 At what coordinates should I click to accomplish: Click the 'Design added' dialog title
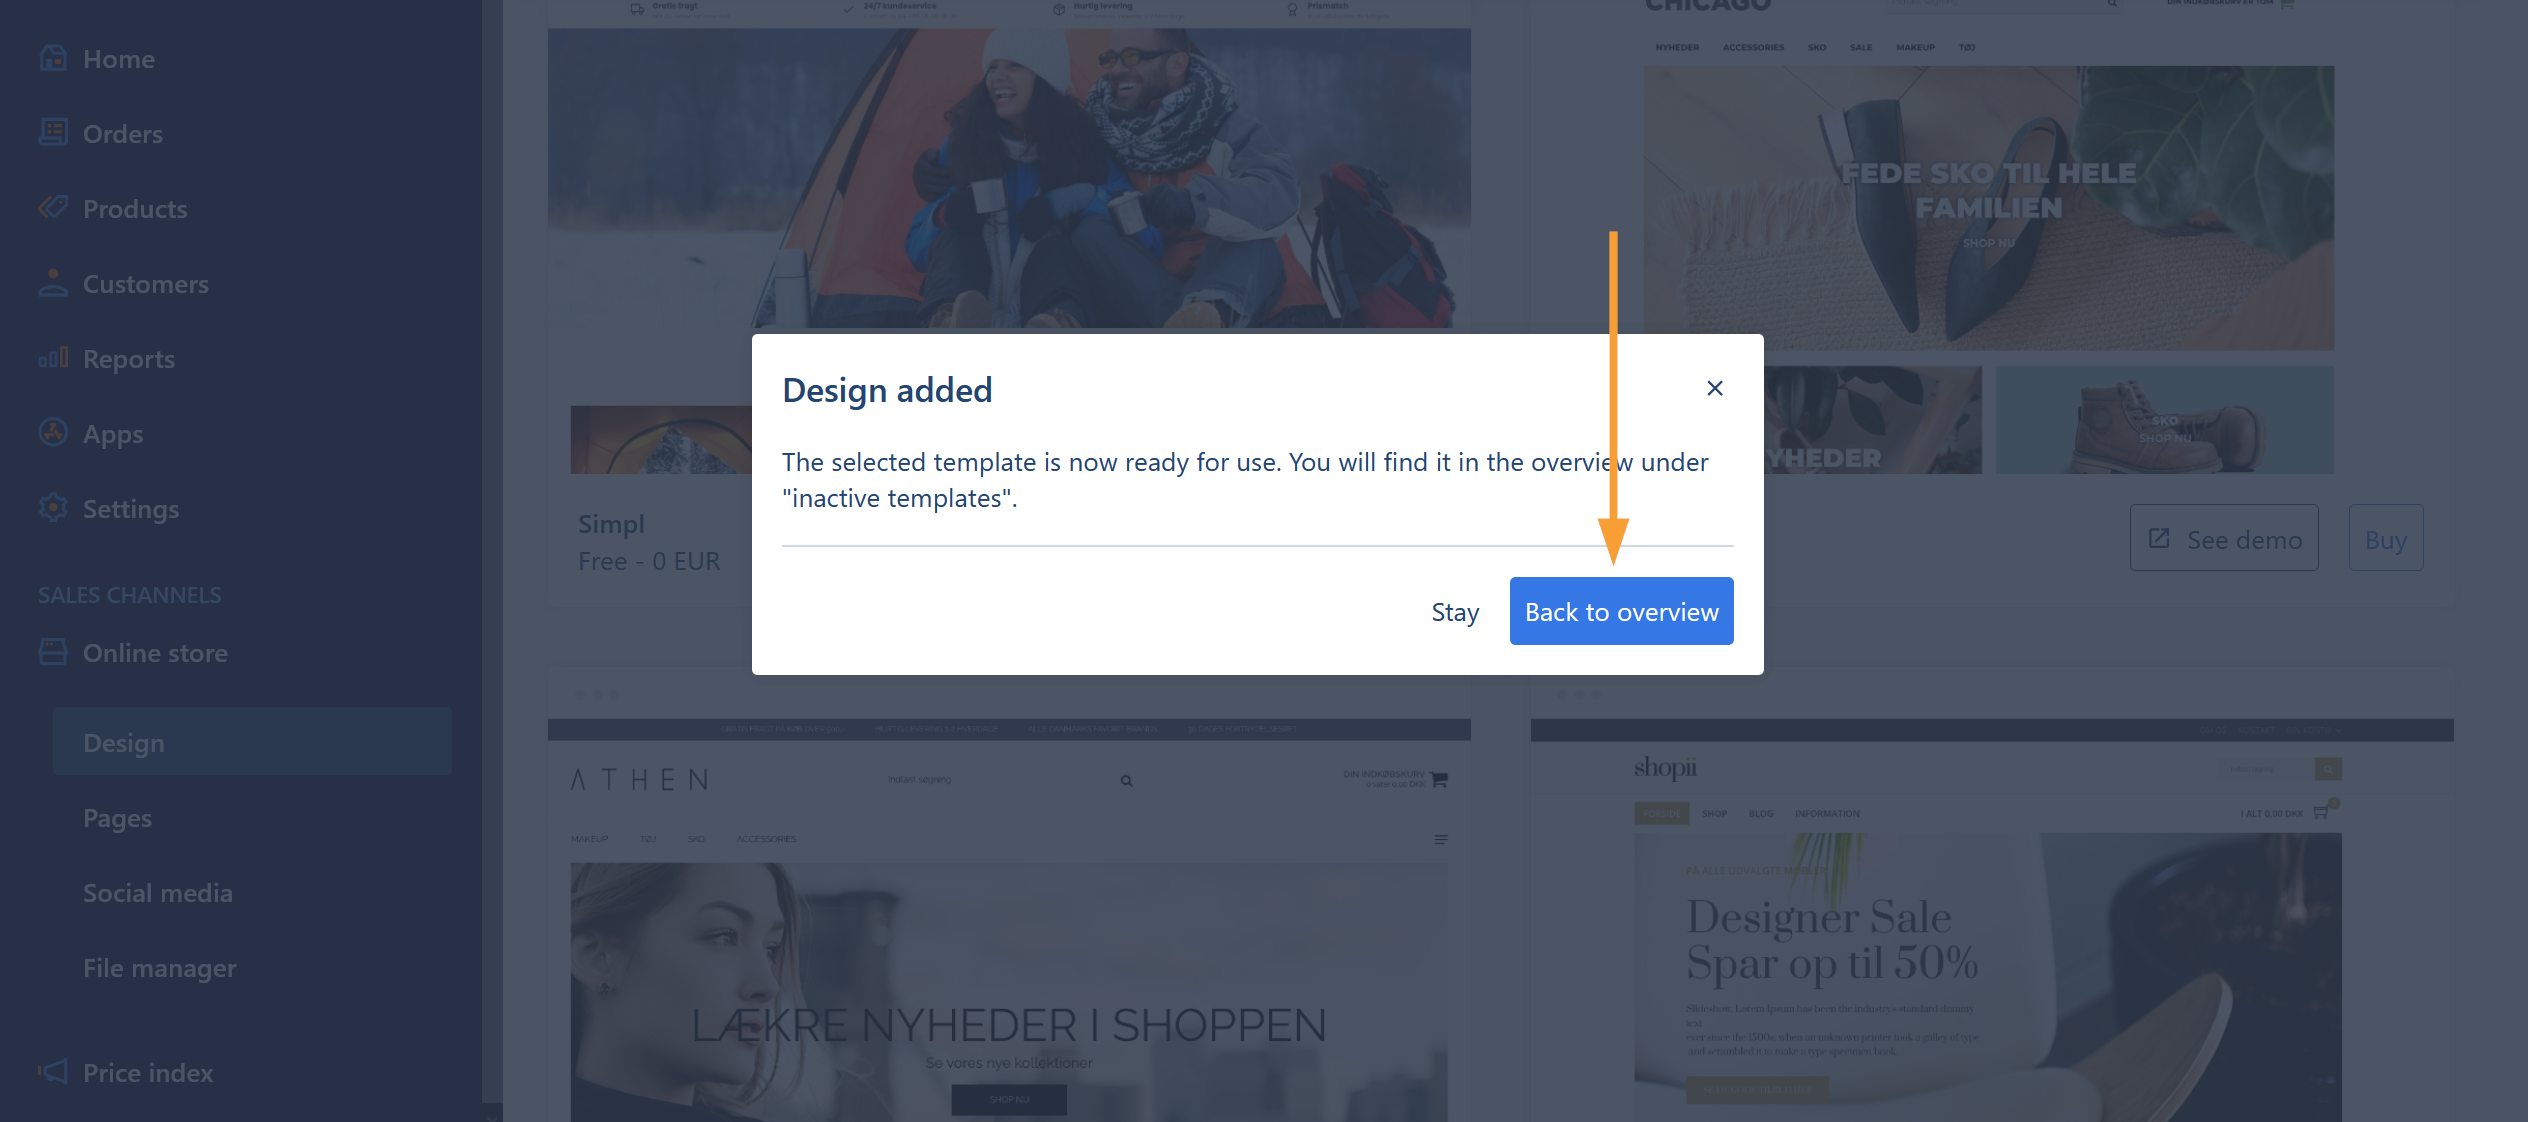pyautogui.click(x=886, y=389)
